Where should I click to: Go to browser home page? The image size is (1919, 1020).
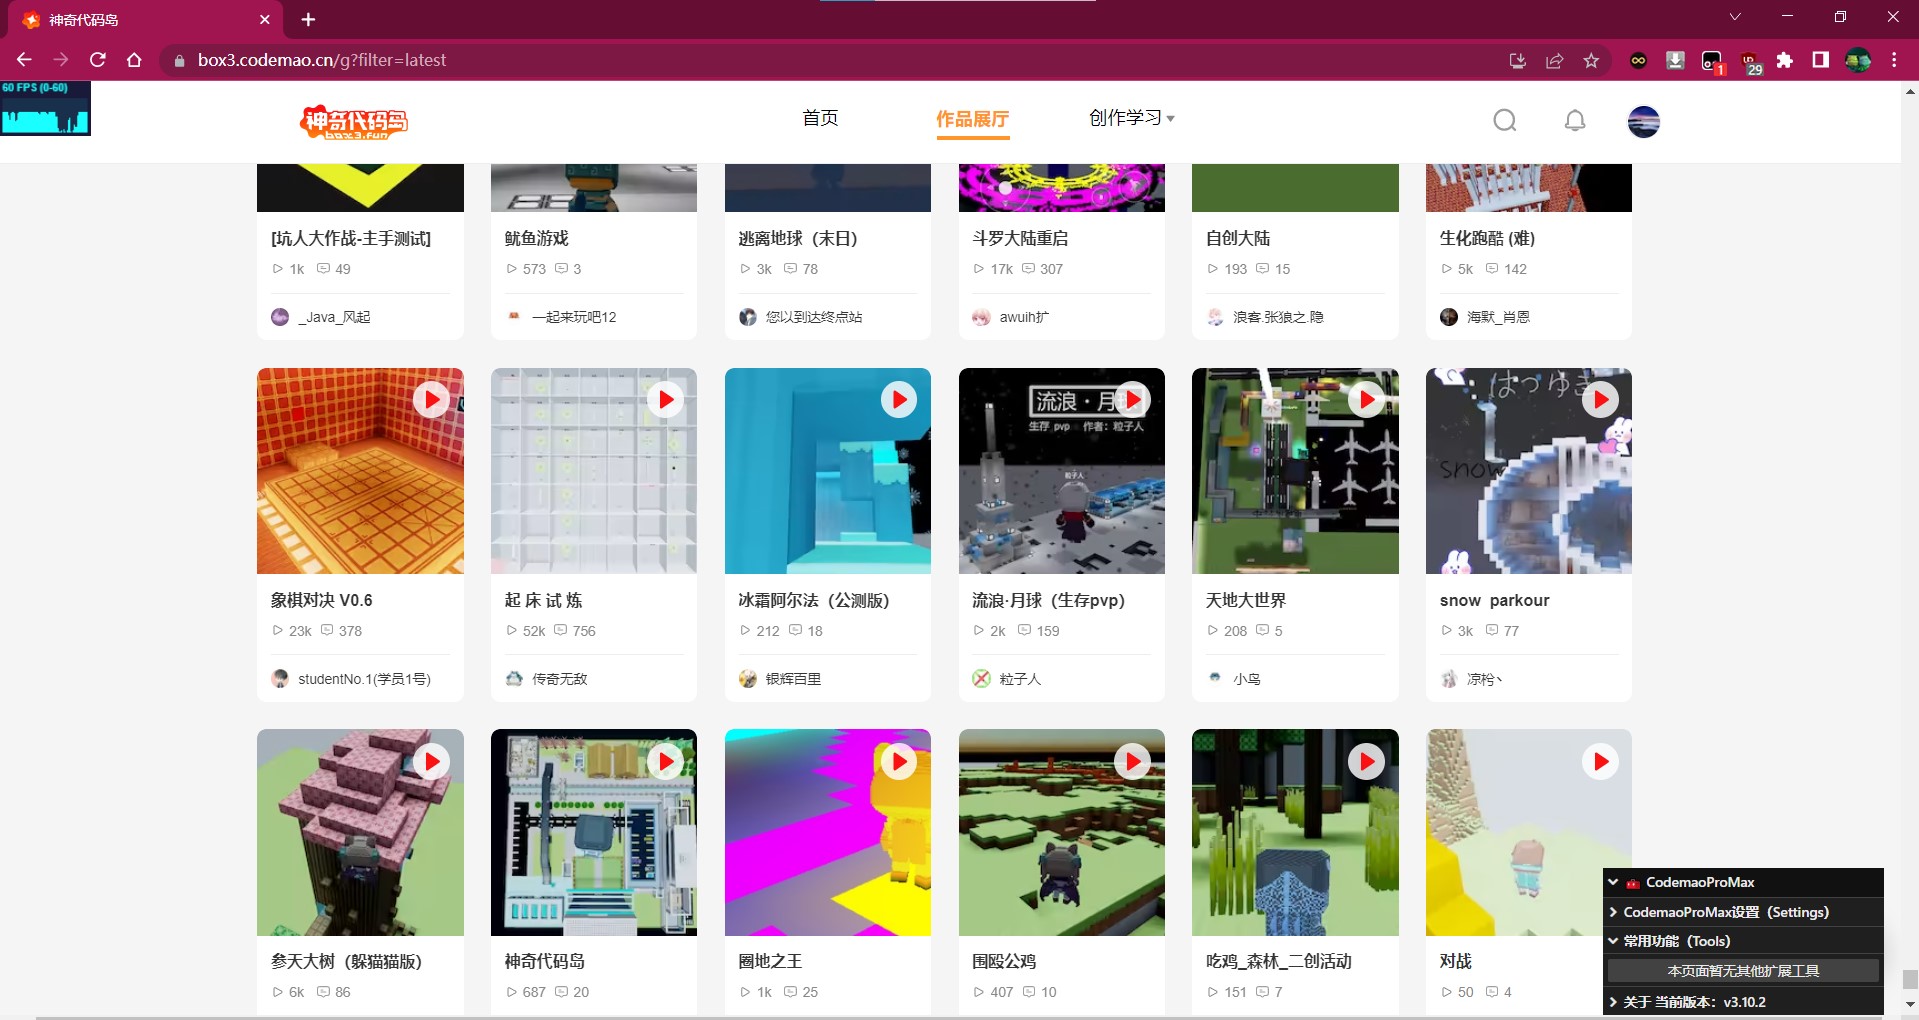click(x=134, y=60)
